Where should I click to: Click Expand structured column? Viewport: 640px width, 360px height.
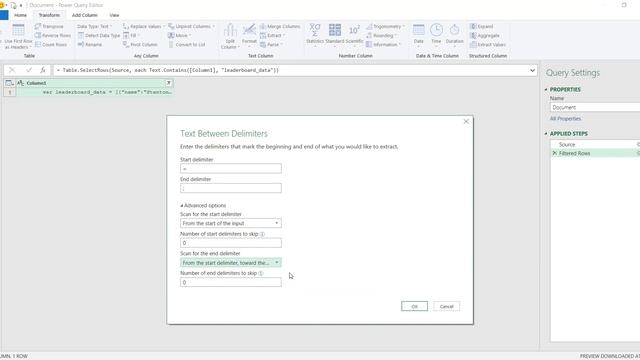[482, 26]
